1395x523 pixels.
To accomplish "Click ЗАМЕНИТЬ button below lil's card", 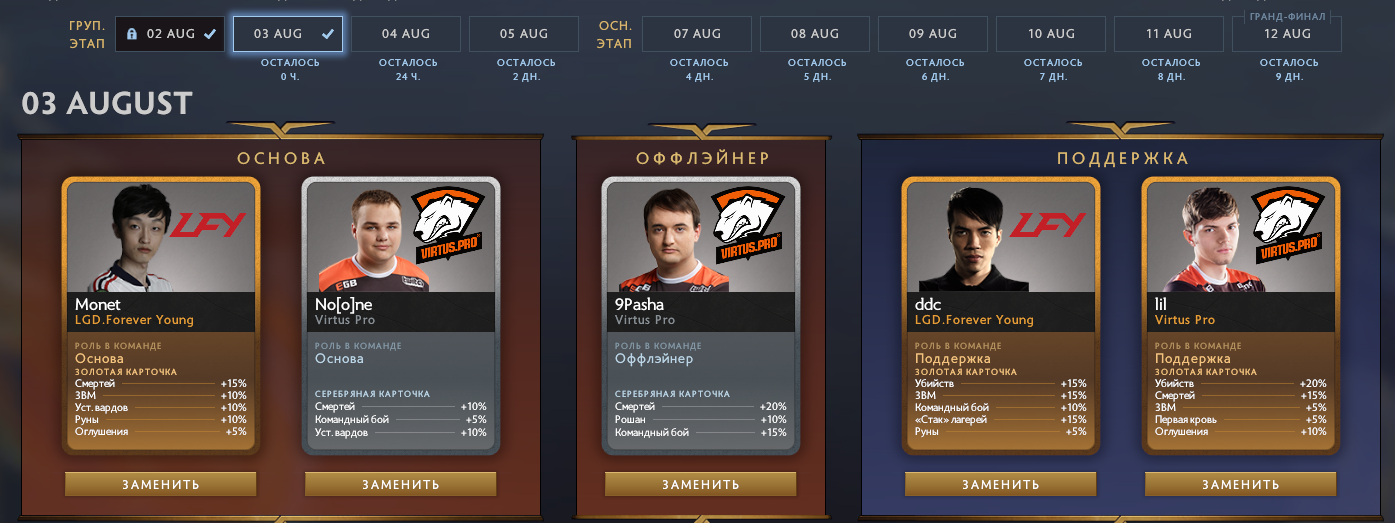I will click(1241, 484).
